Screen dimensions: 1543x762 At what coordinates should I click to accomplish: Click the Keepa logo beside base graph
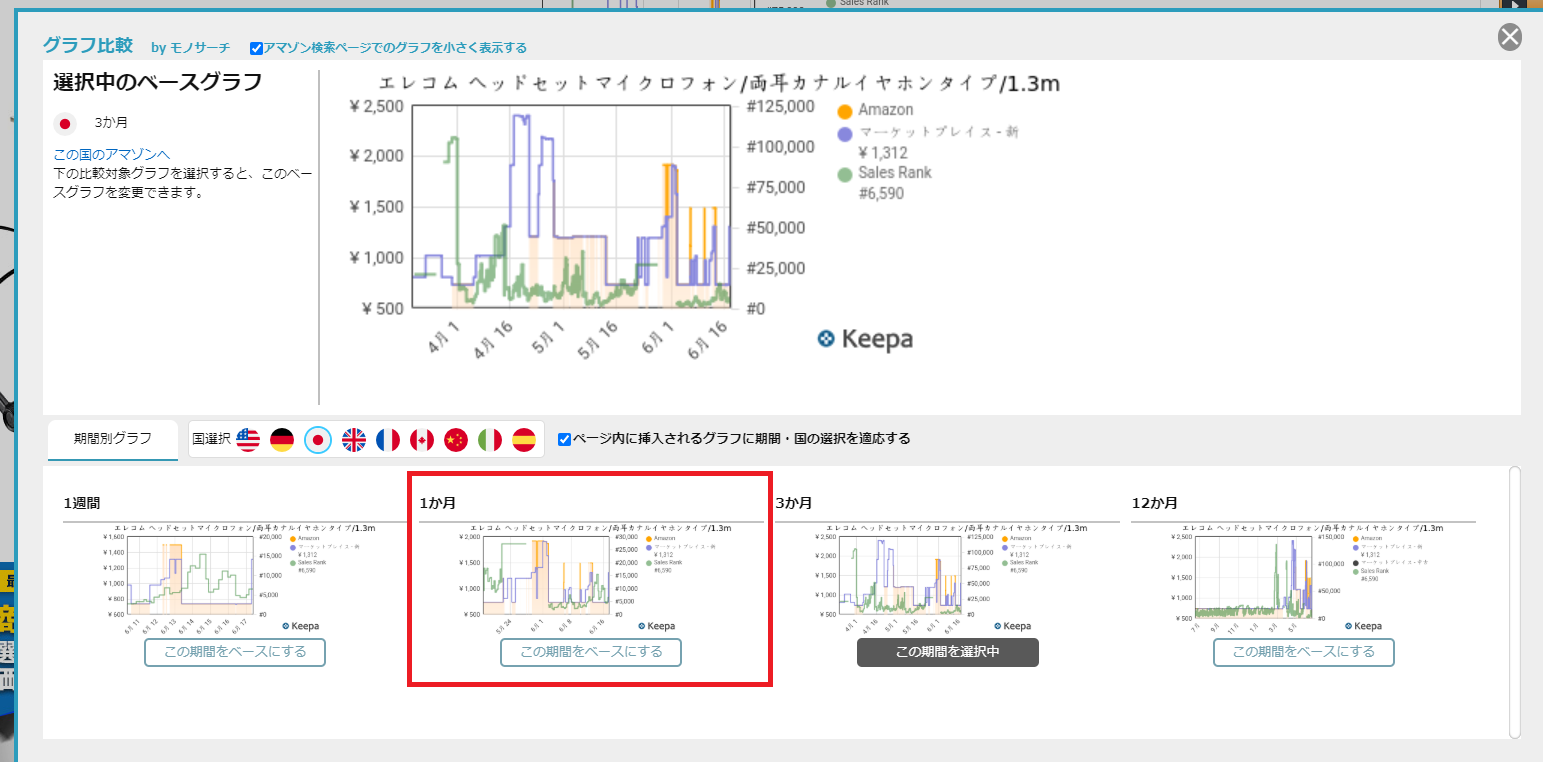point(864,339)
